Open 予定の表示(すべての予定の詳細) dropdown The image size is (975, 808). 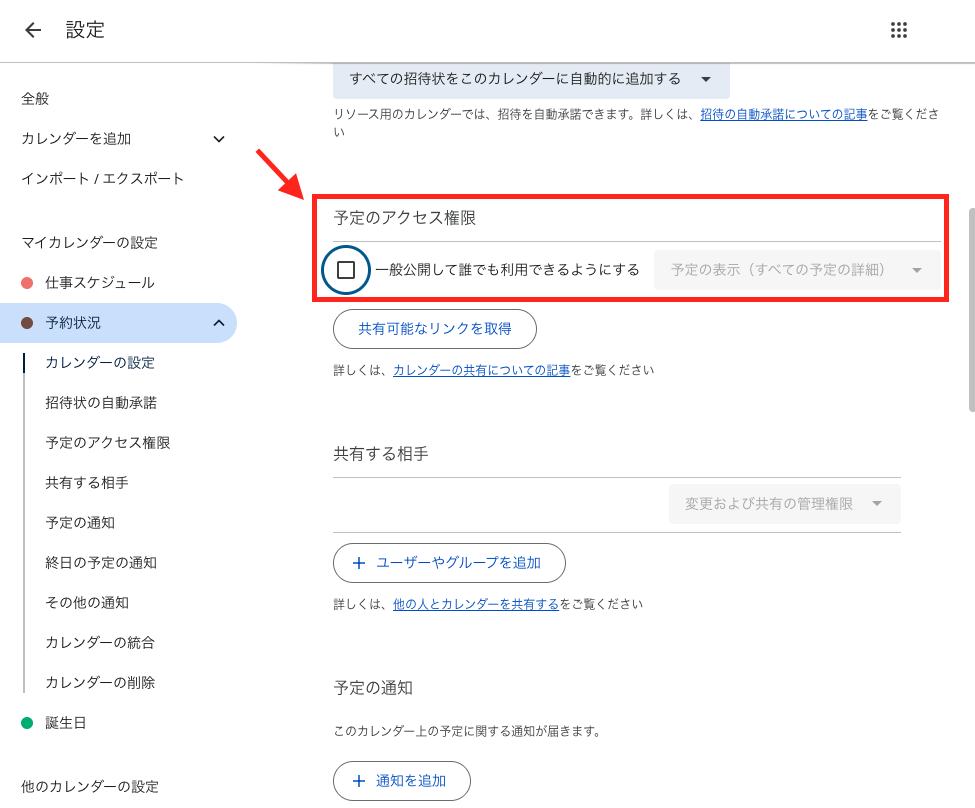click(797, 270)
